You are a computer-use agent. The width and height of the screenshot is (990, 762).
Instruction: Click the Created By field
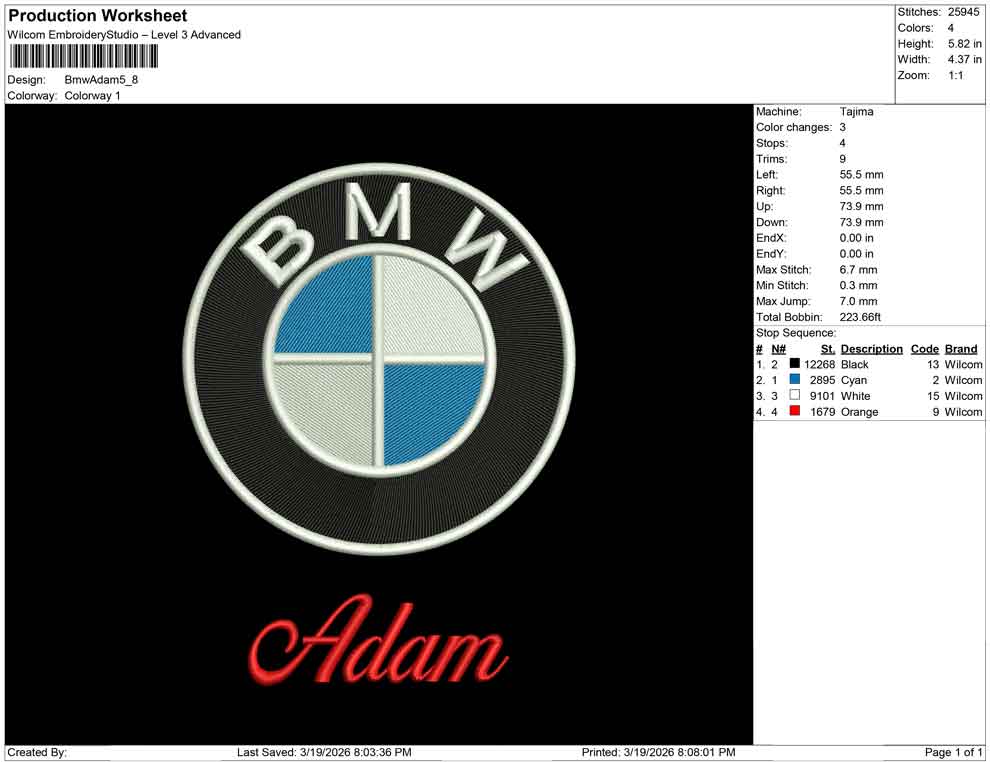click(x=38, y=752)
